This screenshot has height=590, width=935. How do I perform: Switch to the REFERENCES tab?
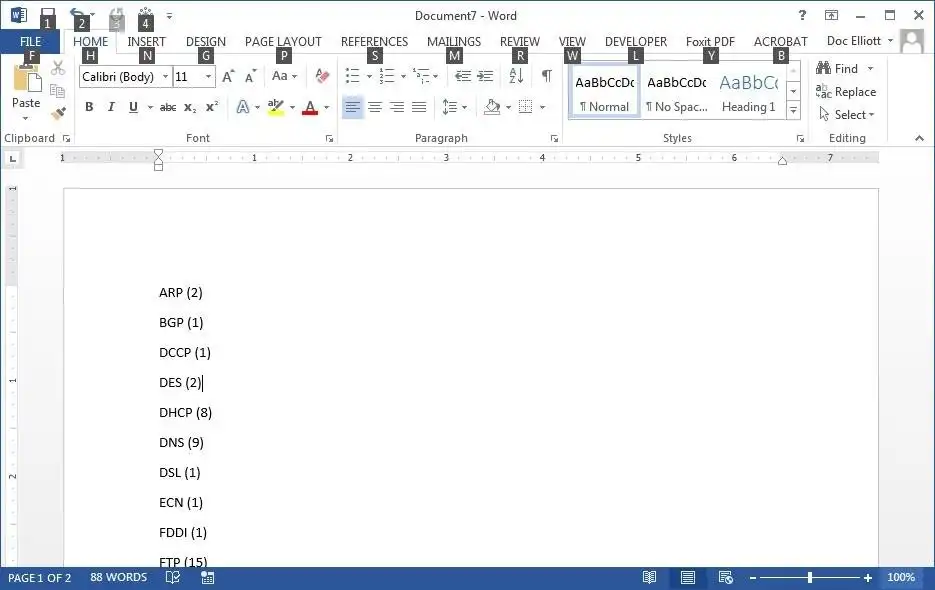(374, 42)
